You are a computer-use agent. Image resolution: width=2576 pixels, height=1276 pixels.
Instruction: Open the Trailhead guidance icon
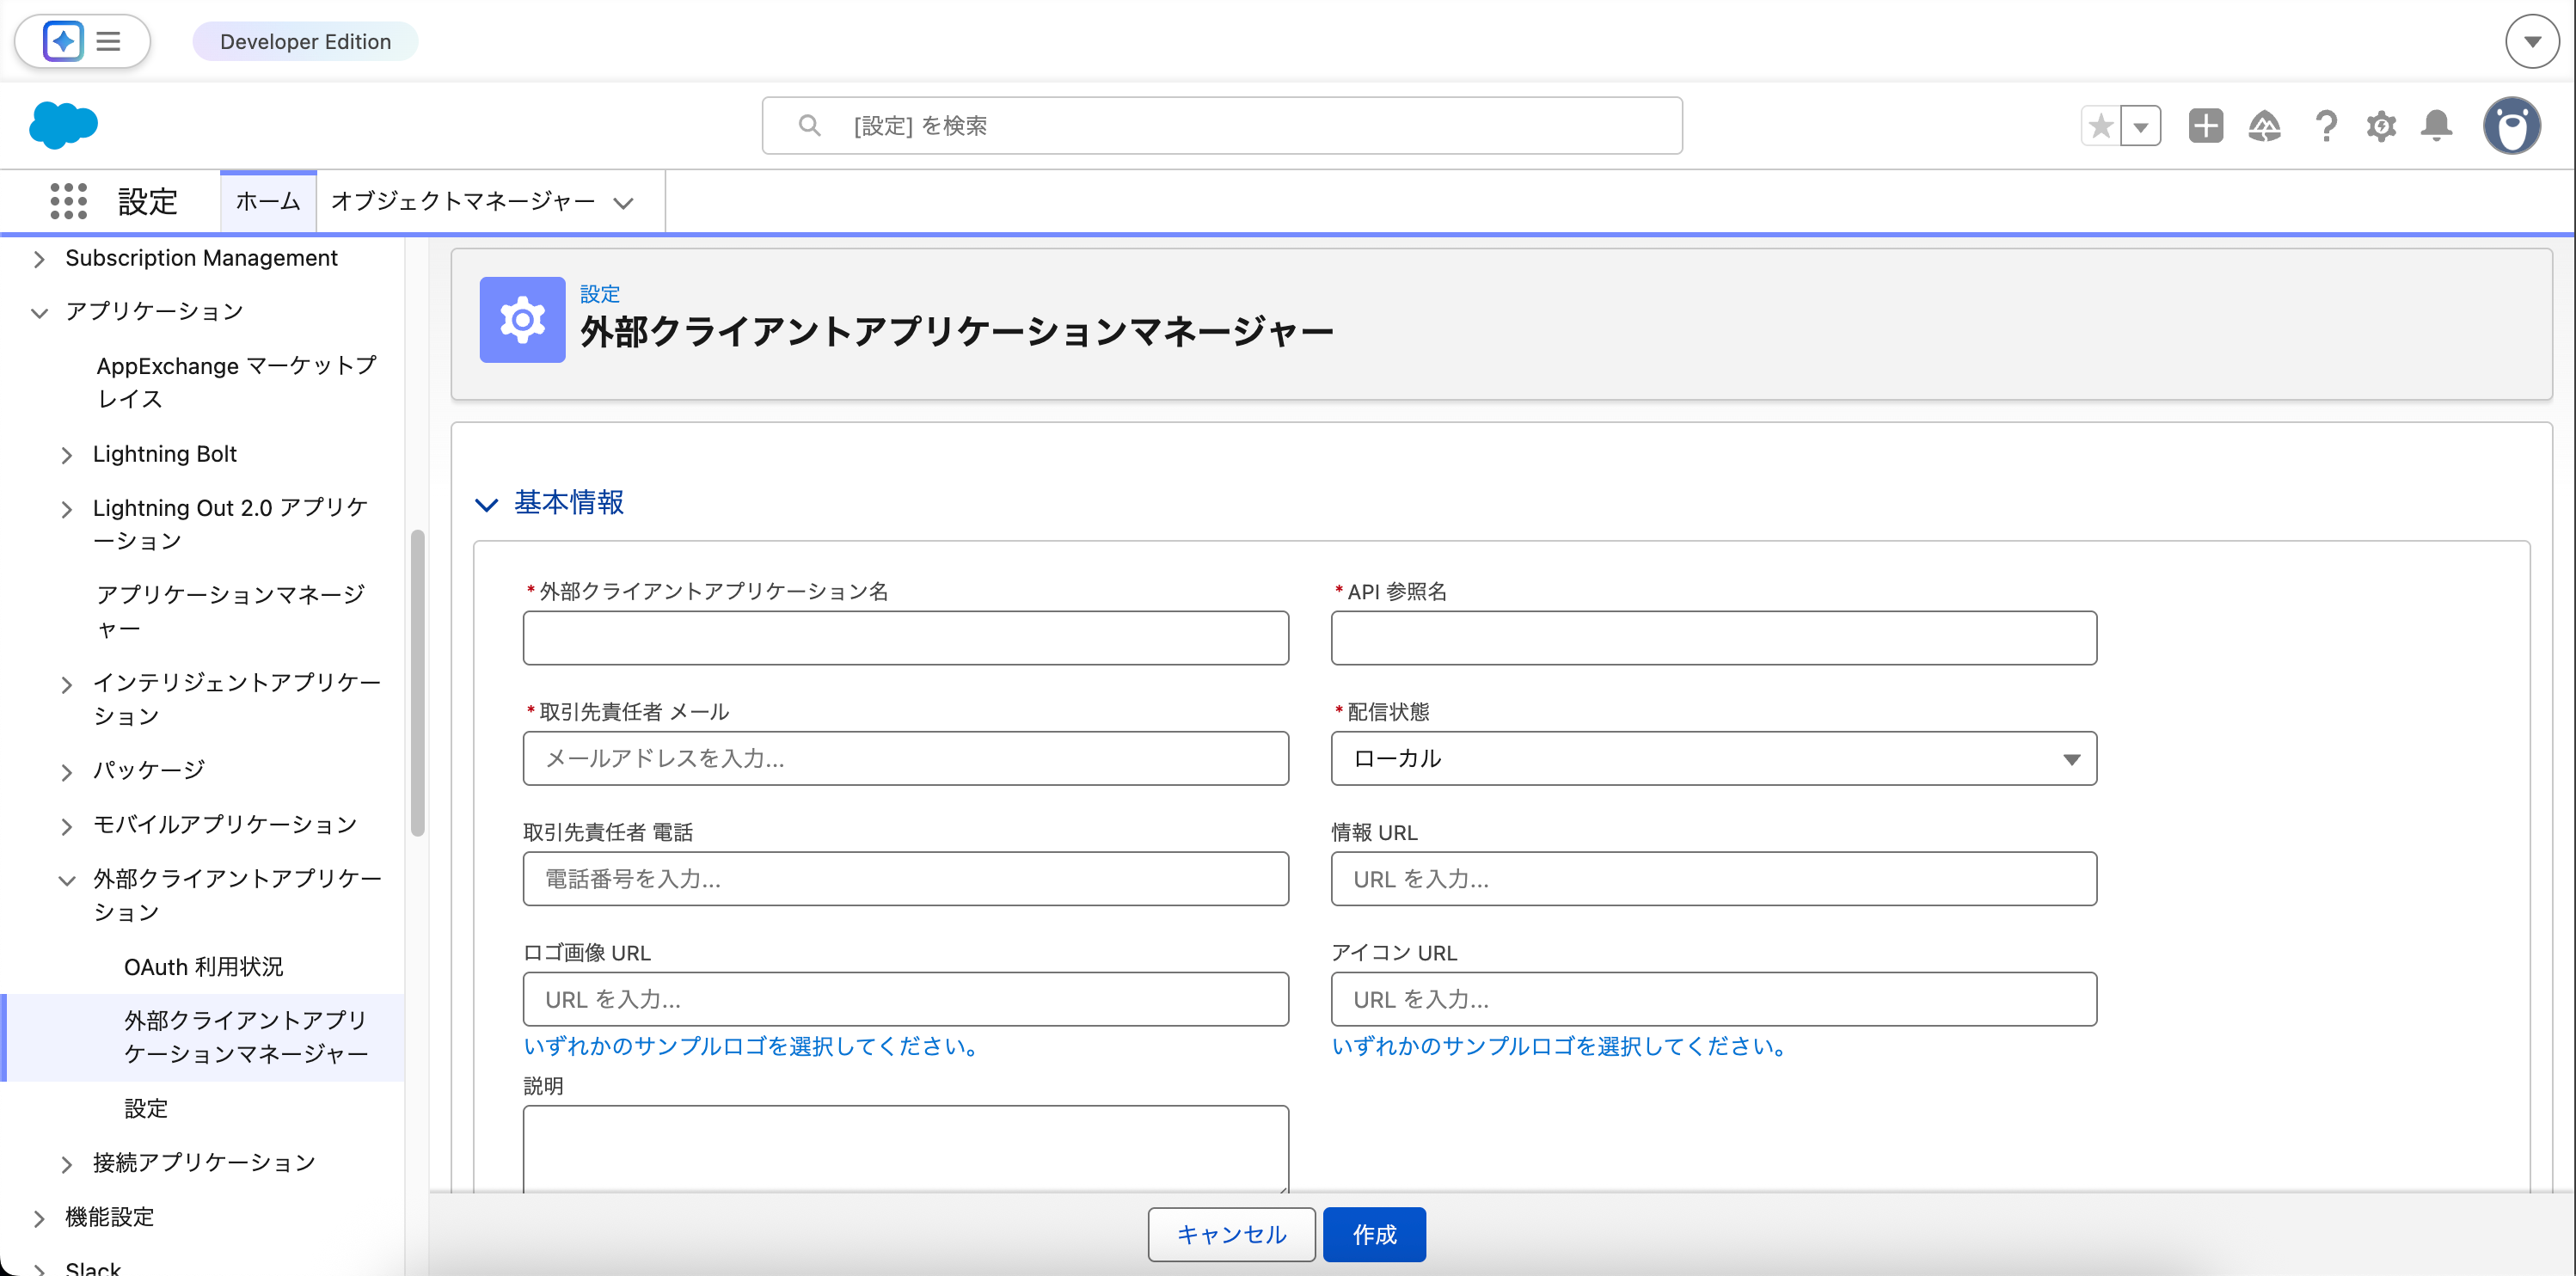click(x=2264, y=126)
